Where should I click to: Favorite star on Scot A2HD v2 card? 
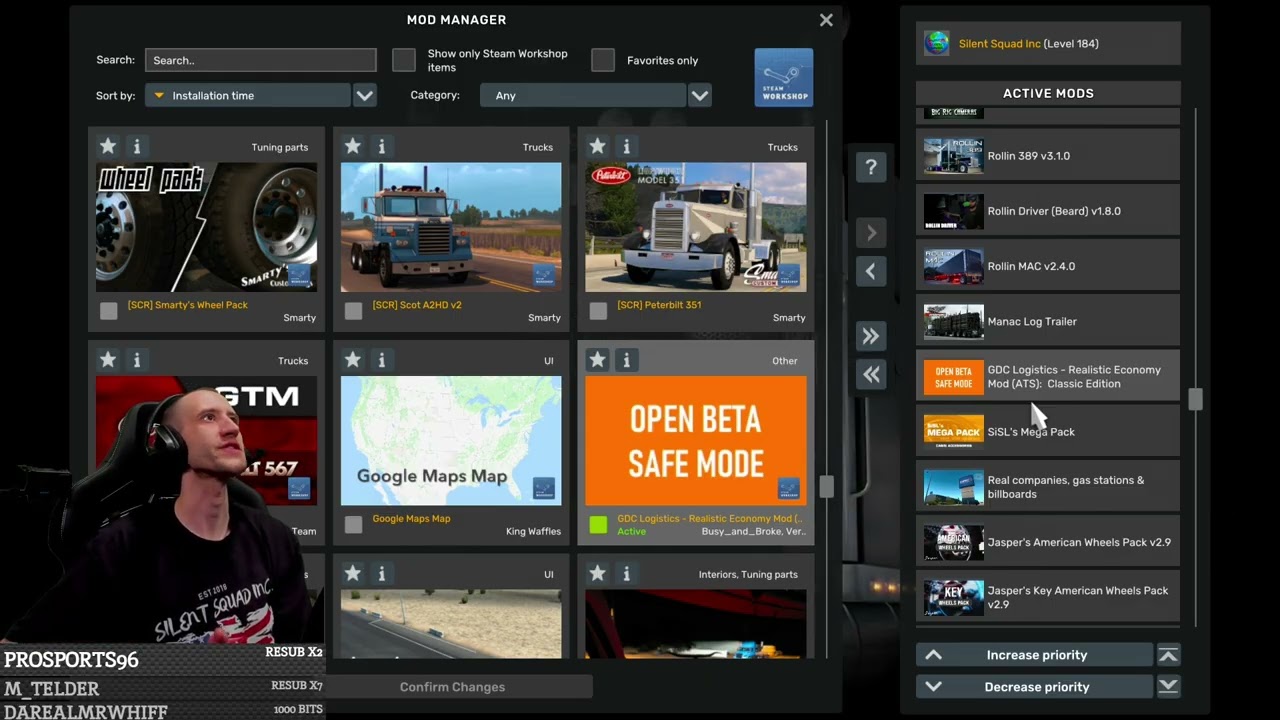point(352,146)
